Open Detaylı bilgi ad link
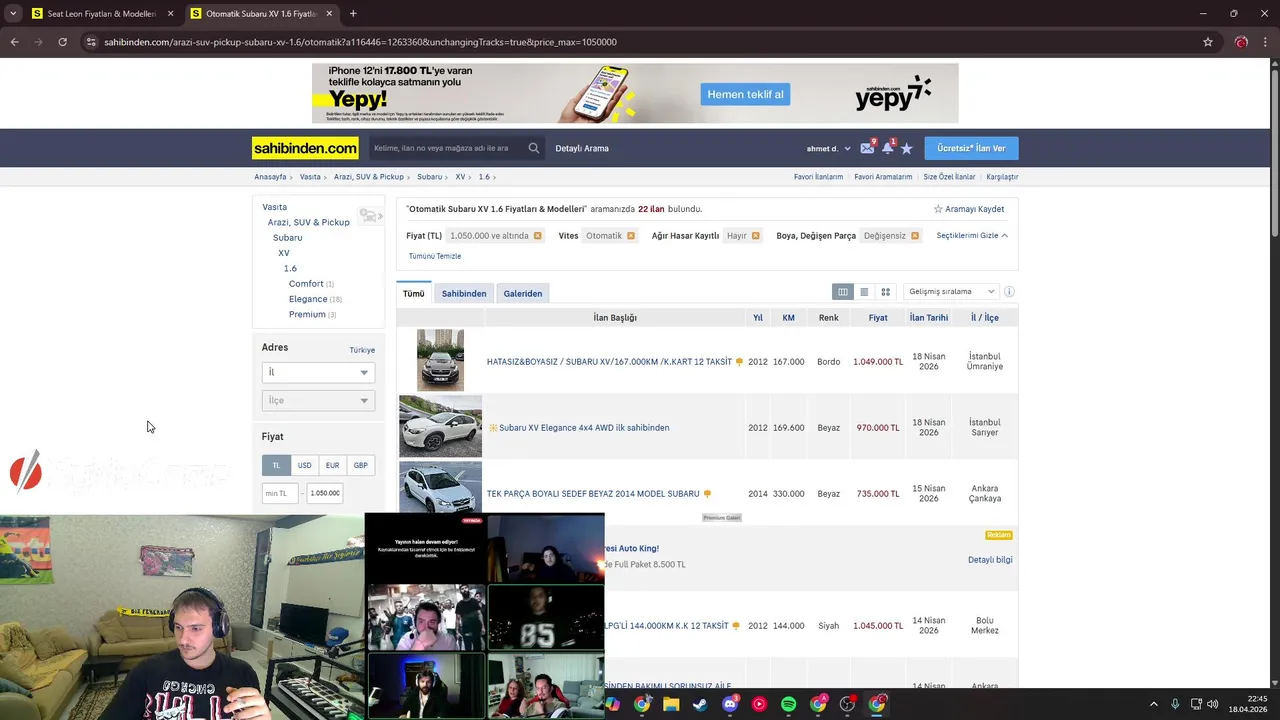Viewport: 1280px width, 720px height. (990, 560)
